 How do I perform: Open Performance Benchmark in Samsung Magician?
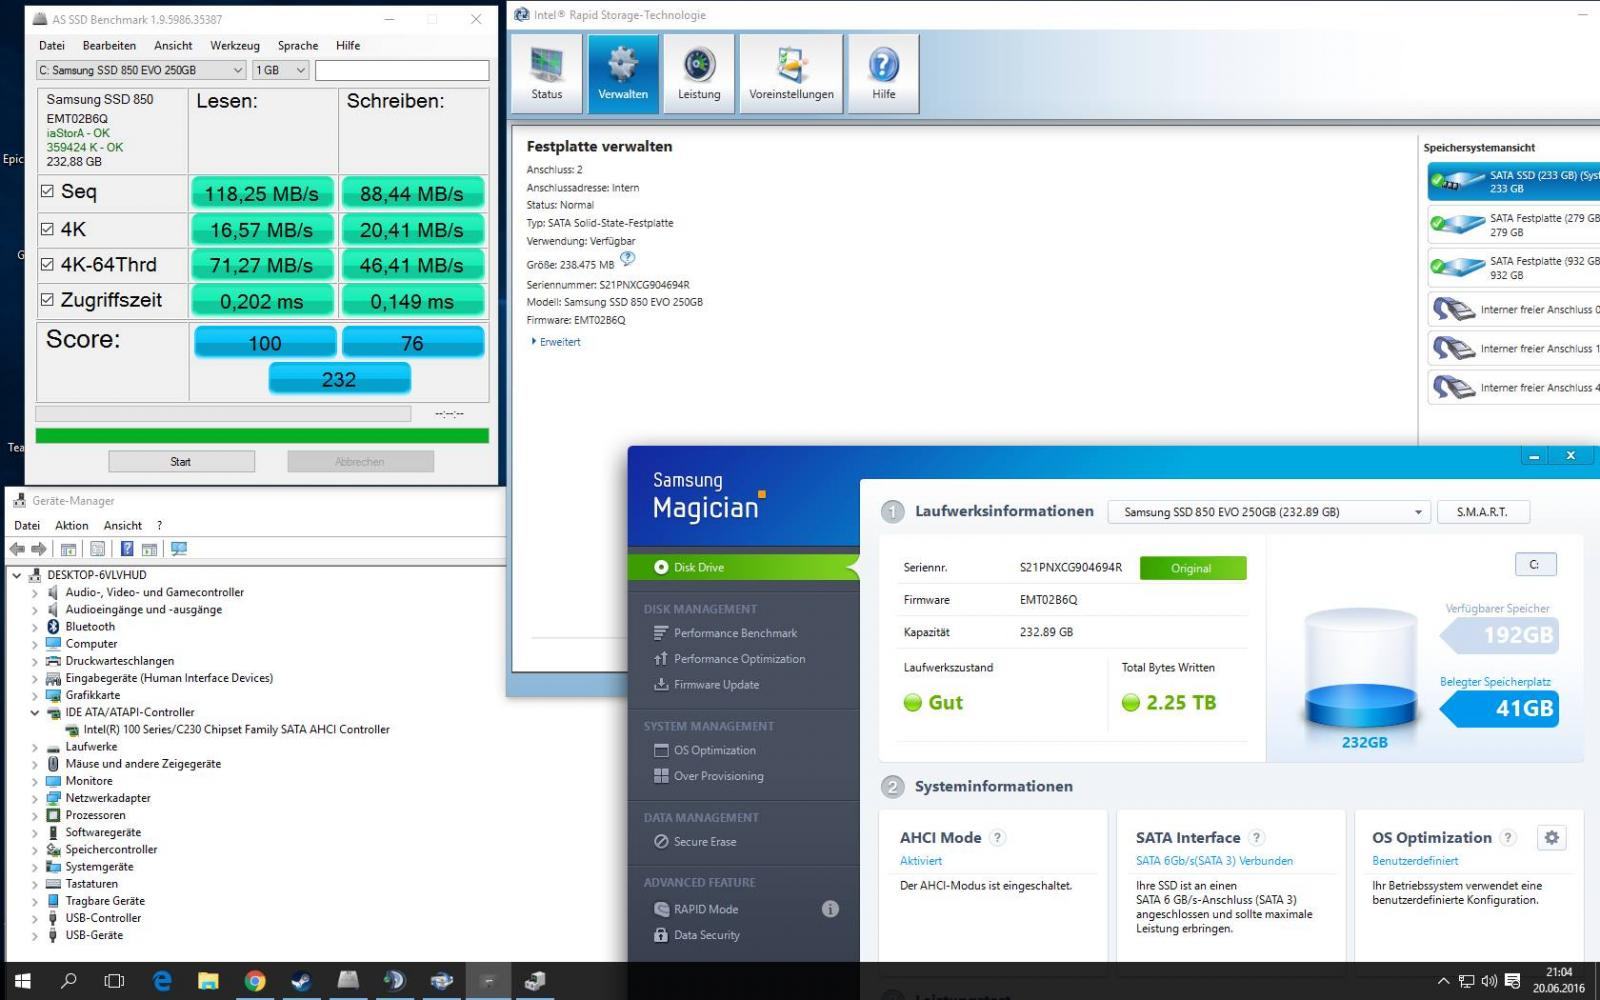pyautogui.click(x=726, y=633)
